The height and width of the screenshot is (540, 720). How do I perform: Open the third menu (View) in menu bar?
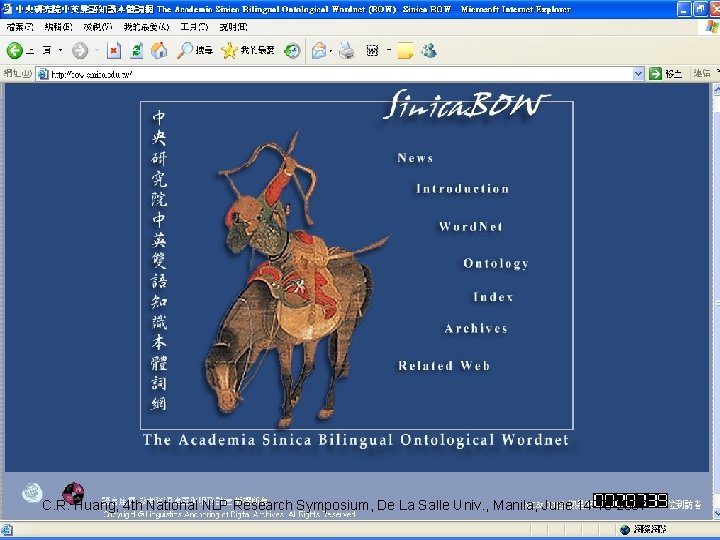pos(97,27)
